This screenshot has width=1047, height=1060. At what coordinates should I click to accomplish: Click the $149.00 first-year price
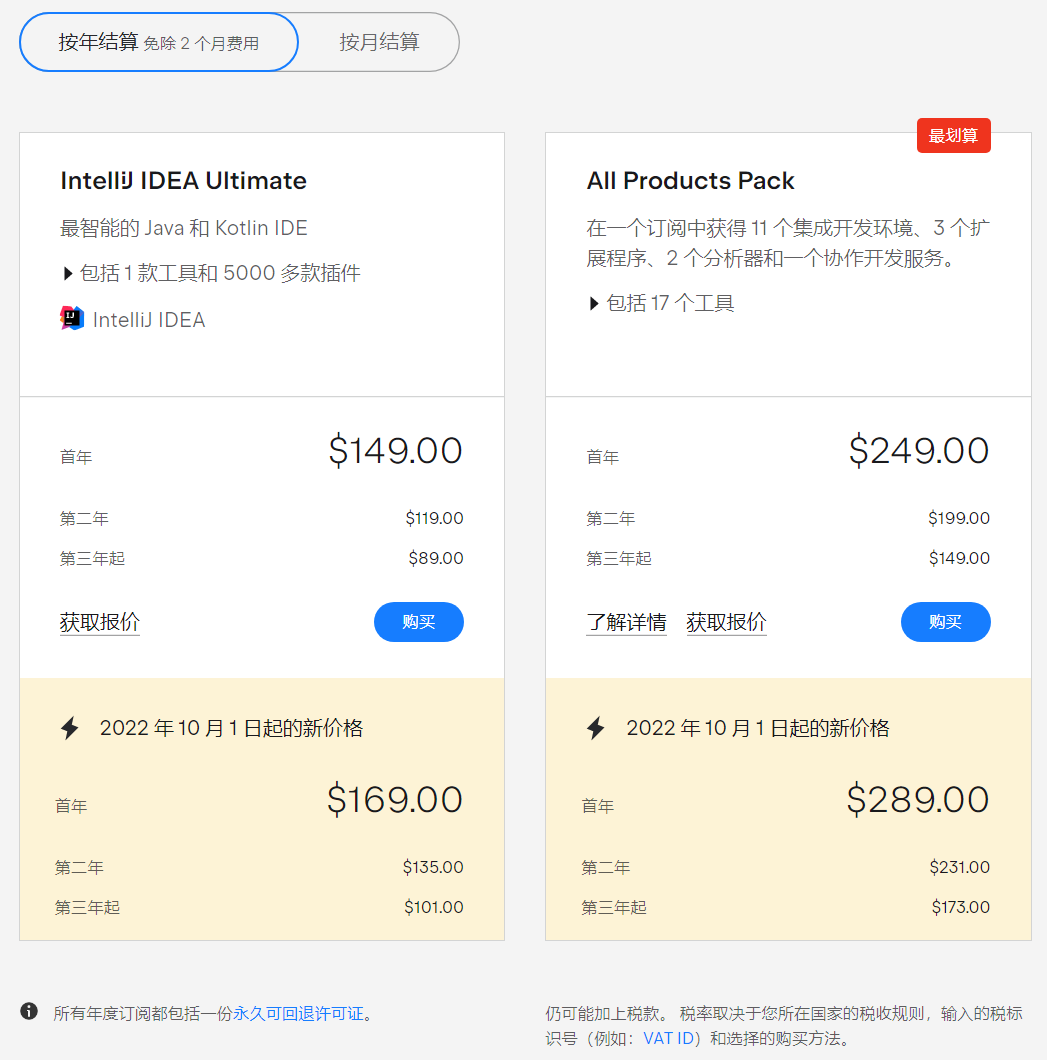(x=395, y=451)
